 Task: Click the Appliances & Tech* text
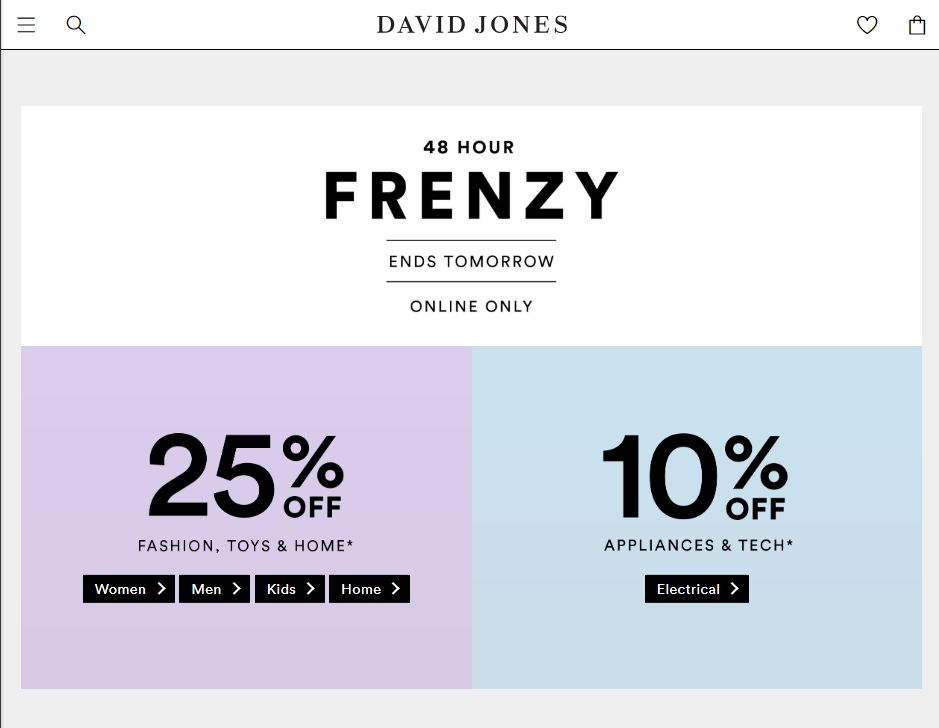coord(698,546)
